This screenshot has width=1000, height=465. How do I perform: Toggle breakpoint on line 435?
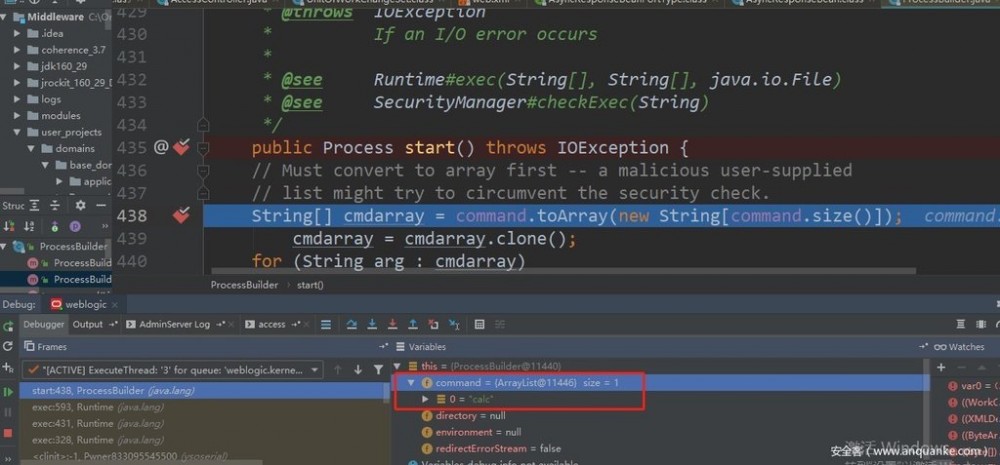(x=182, y=148)
